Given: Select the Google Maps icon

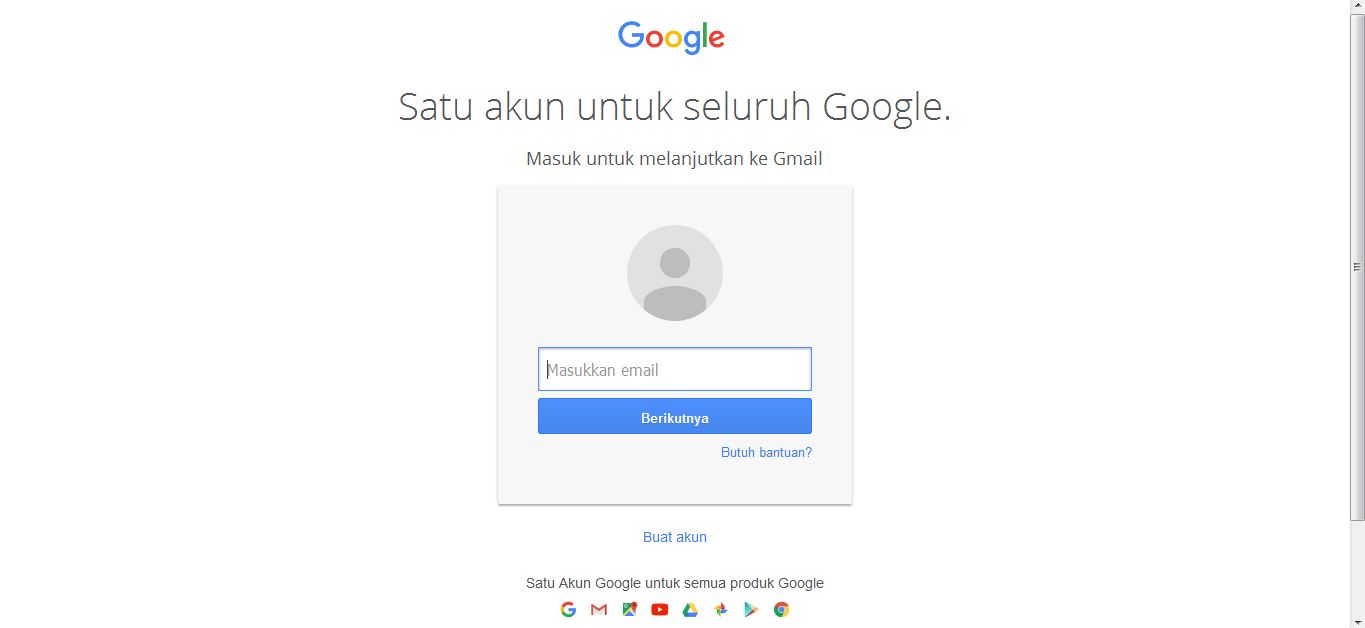Looking at the screenshot, I should pos(629,609).
